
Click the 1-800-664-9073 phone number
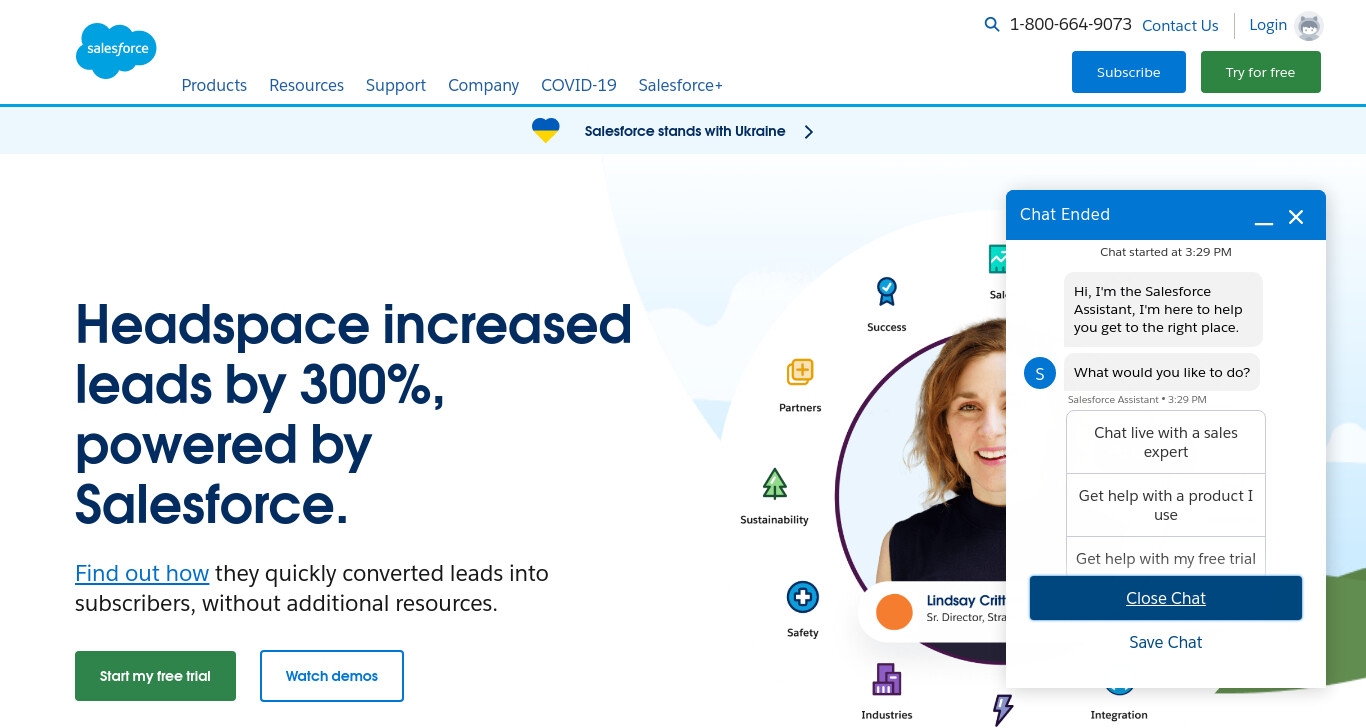(x=1071, y=24)
